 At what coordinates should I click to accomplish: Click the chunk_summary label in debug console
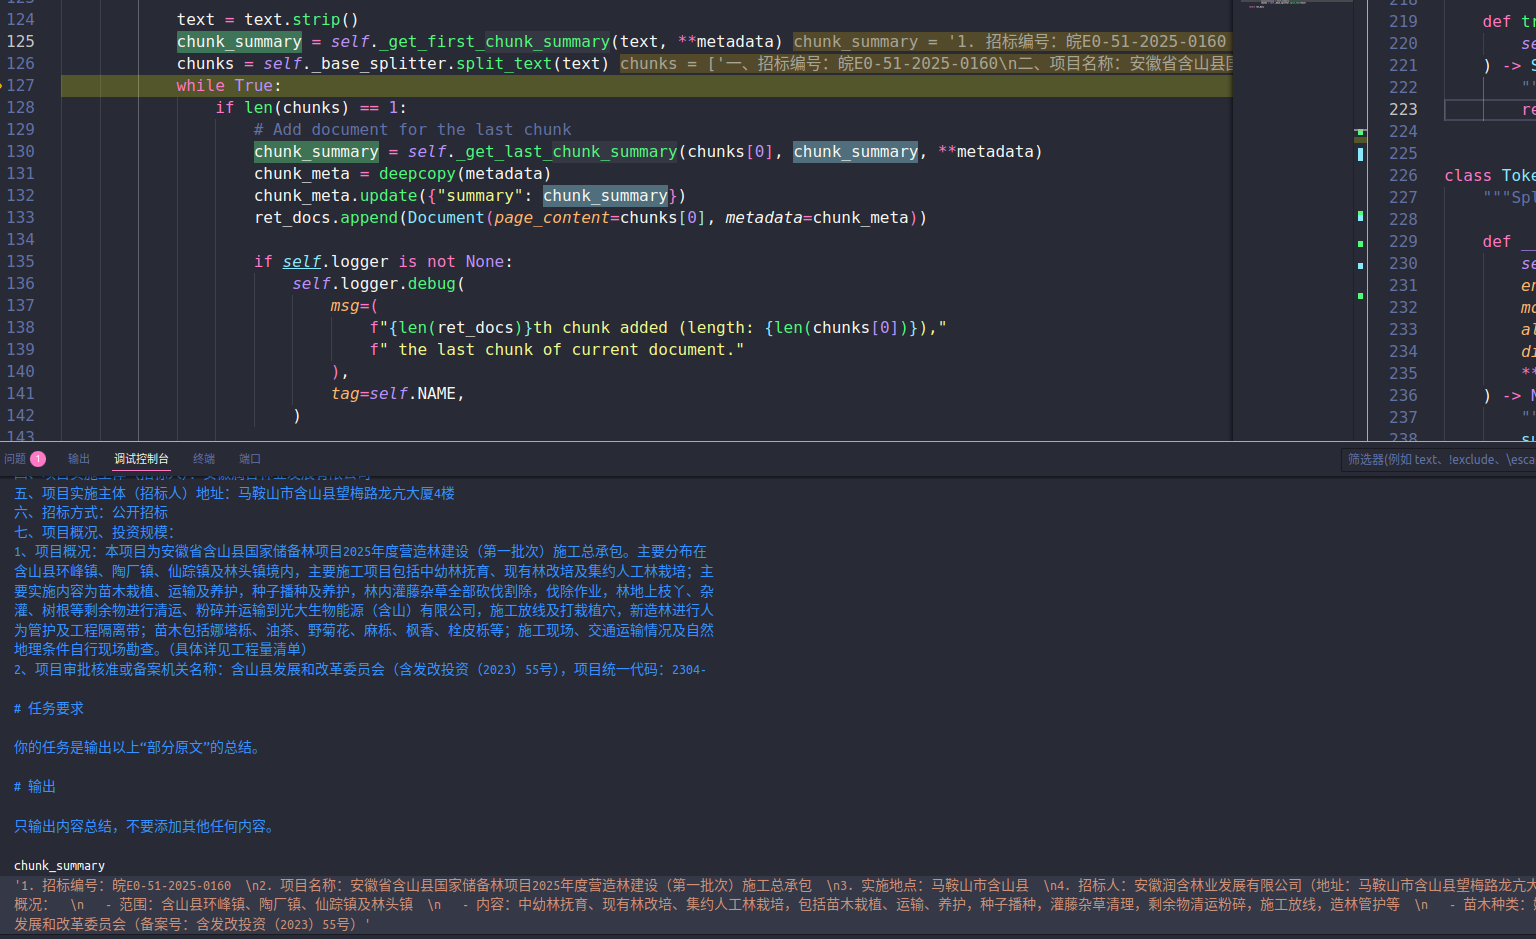pyautogui.click(x=59, y=866)
